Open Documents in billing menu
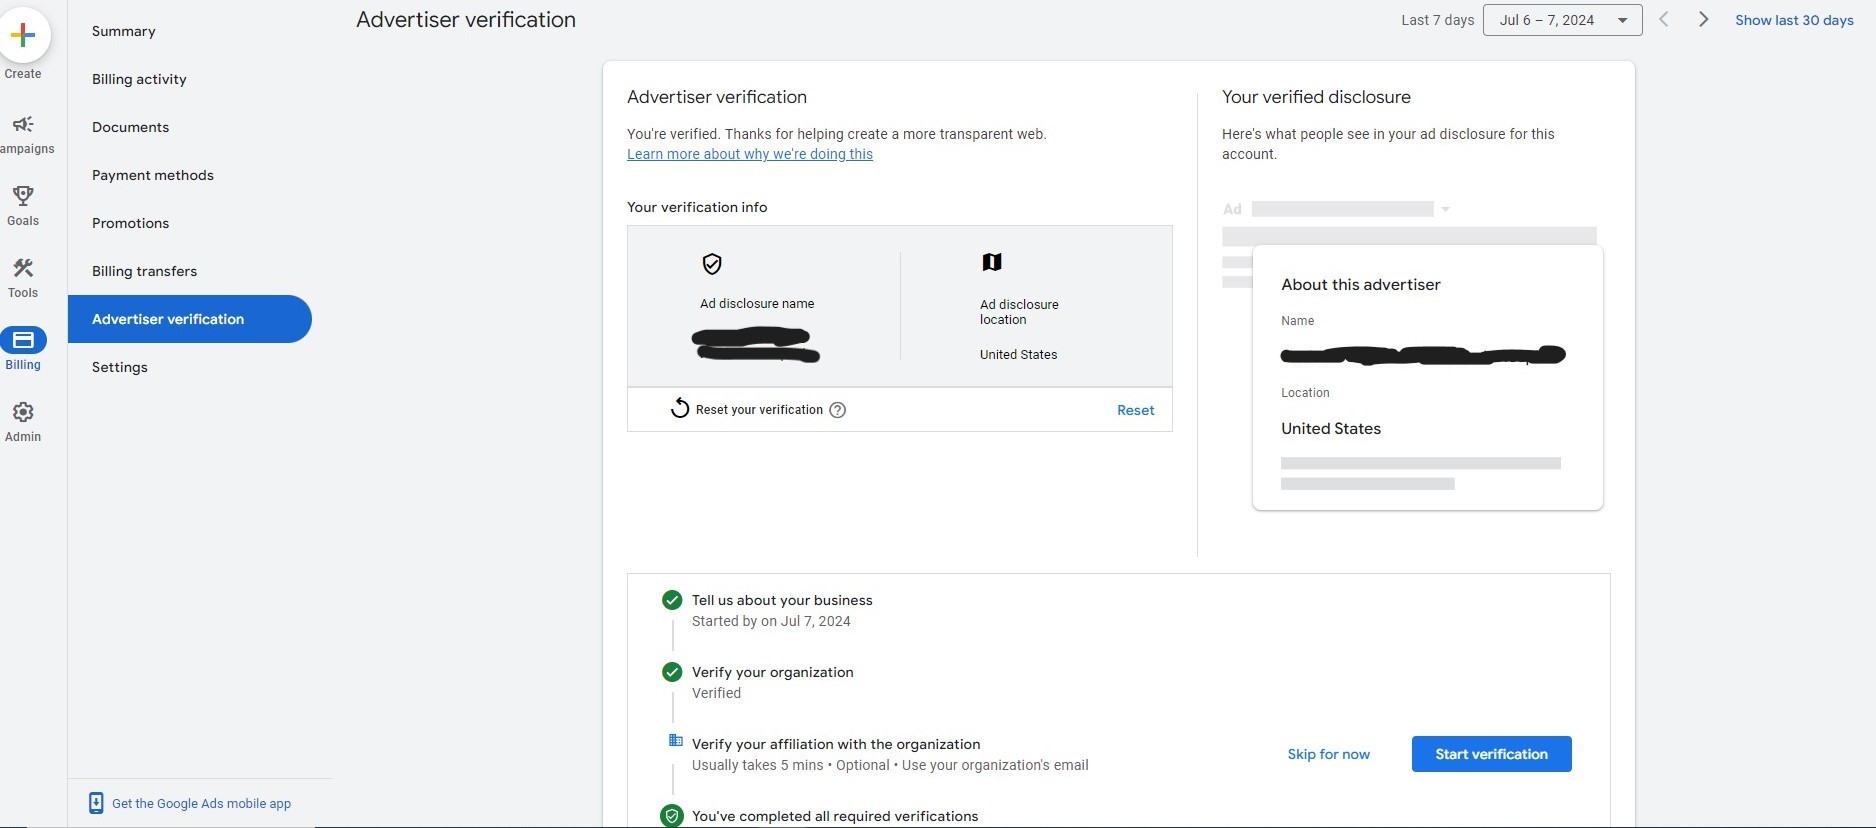The height and width of the screenshot is (828, 1876). click(x=130, y=127)
